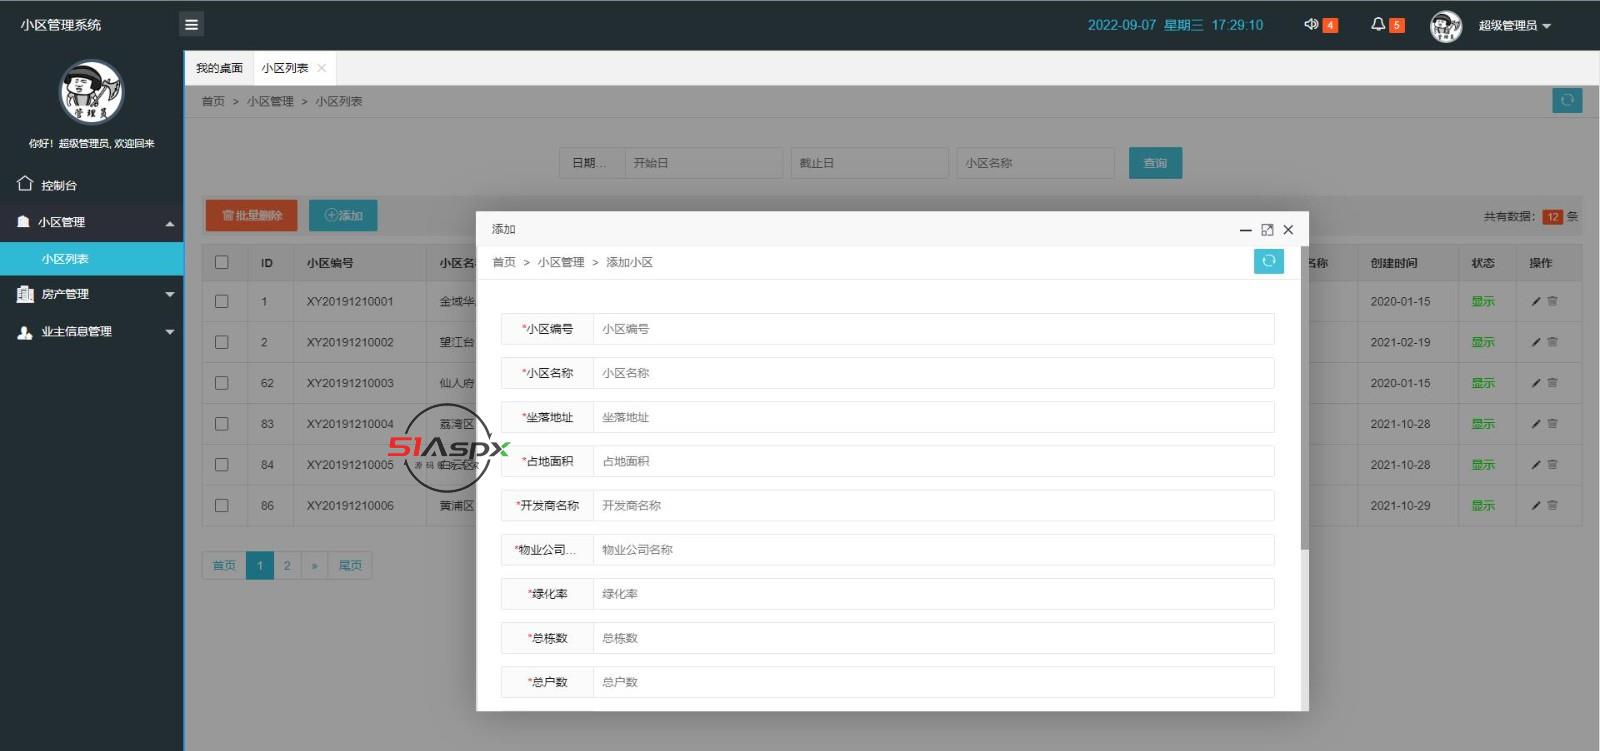Check the checkbox for row XY20191210002
1600x751 pixels.
222,342
